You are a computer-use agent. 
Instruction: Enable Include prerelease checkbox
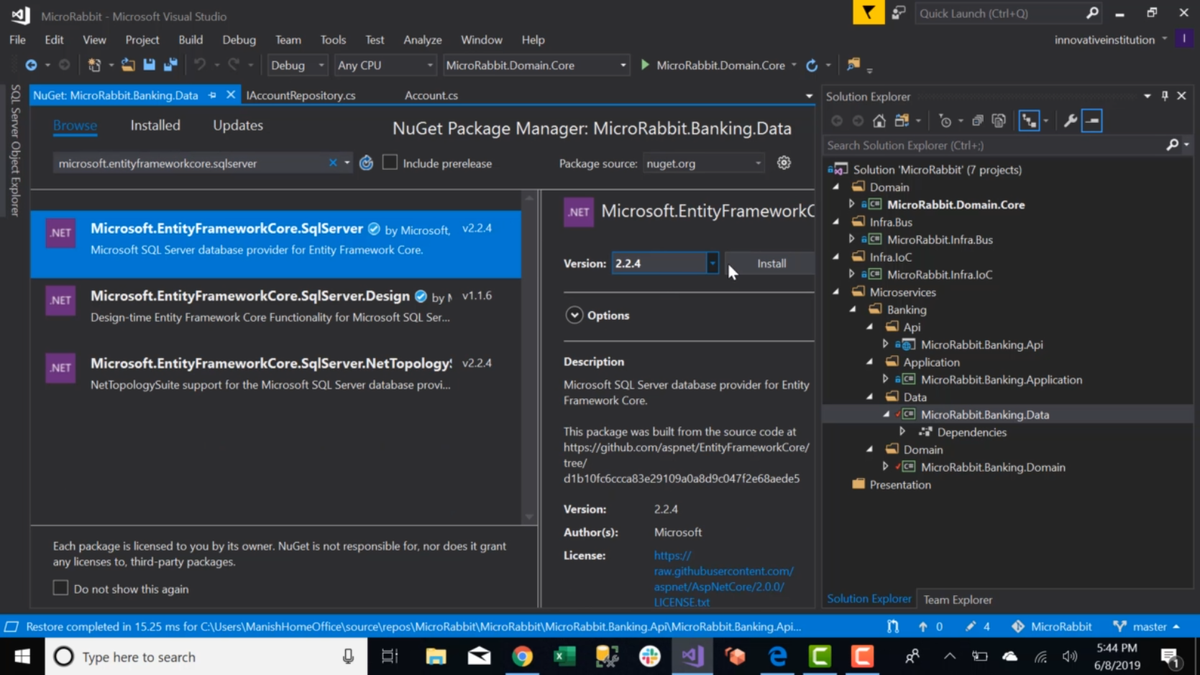390,162
